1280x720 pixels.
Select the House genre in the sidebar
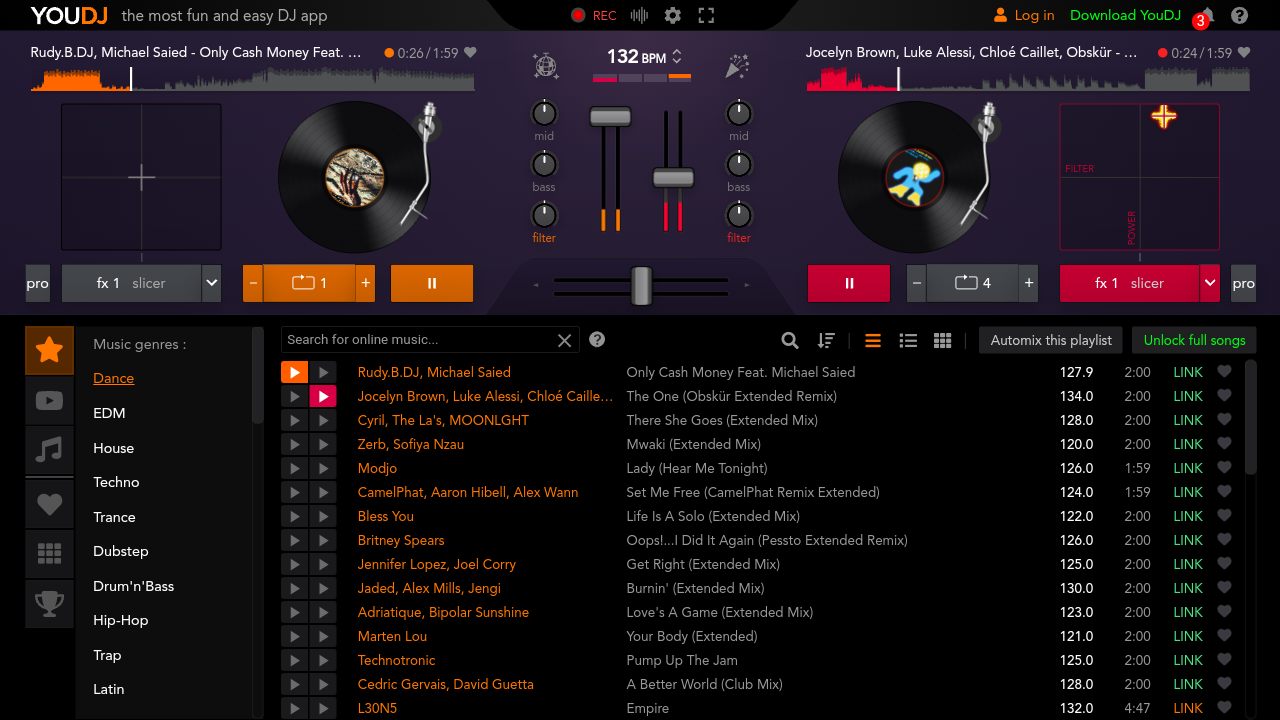(x=113, y=448)
